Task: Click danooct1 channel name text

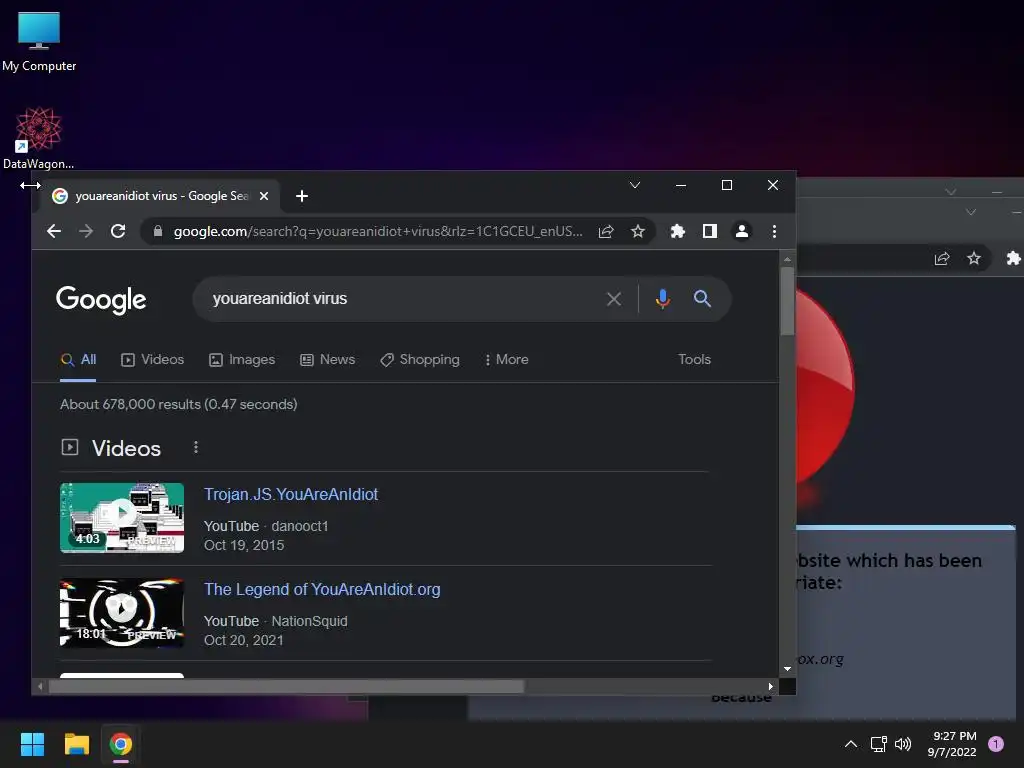Action: pyautogui.click(x=300, y=526)
